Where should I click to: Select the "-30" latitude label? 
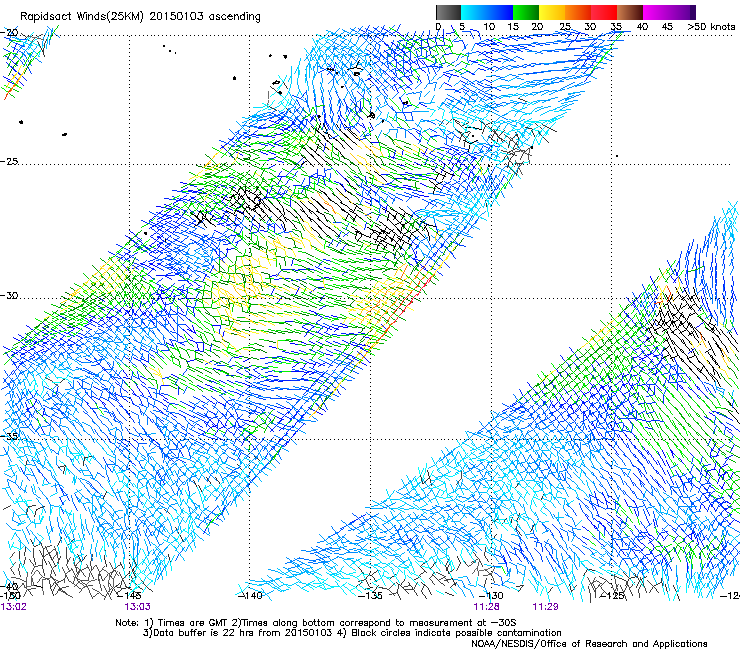(x=9, y=295)
